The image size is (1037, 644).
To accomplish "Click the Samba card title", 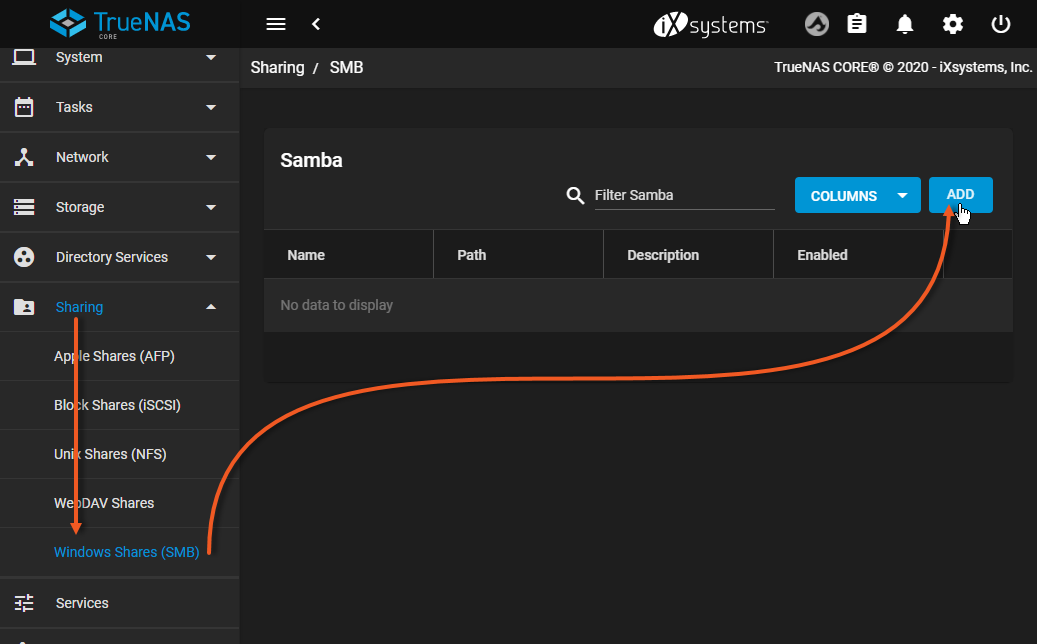I will pos(311,160).
